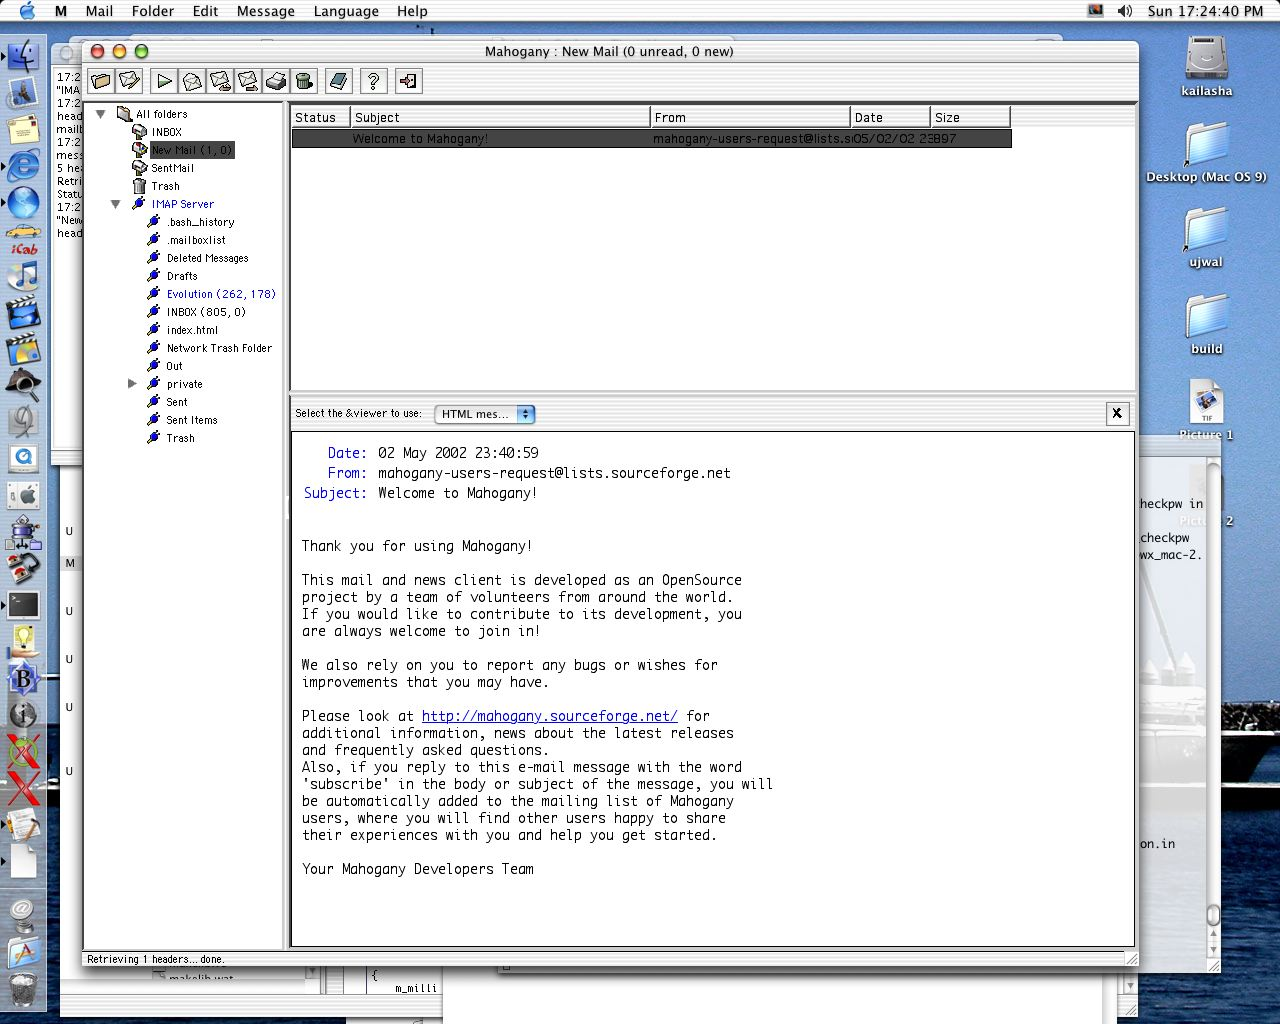Screen dimensions: 1280x1024
Task: Delete message with the trash can toolbar icon
Action: coord(305,81)
